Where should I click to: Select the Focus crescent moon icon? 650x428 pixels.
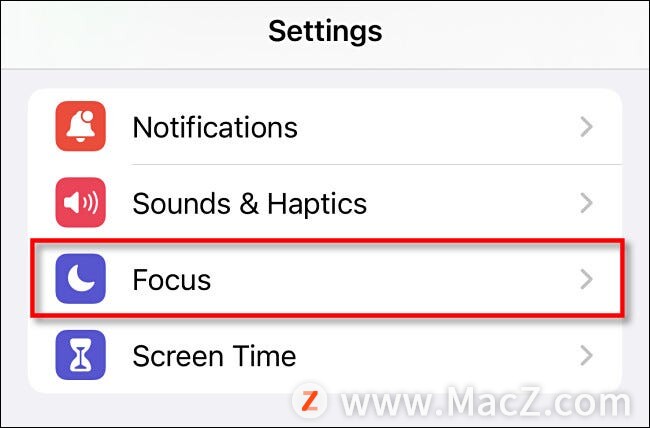(x=80, y=279)
